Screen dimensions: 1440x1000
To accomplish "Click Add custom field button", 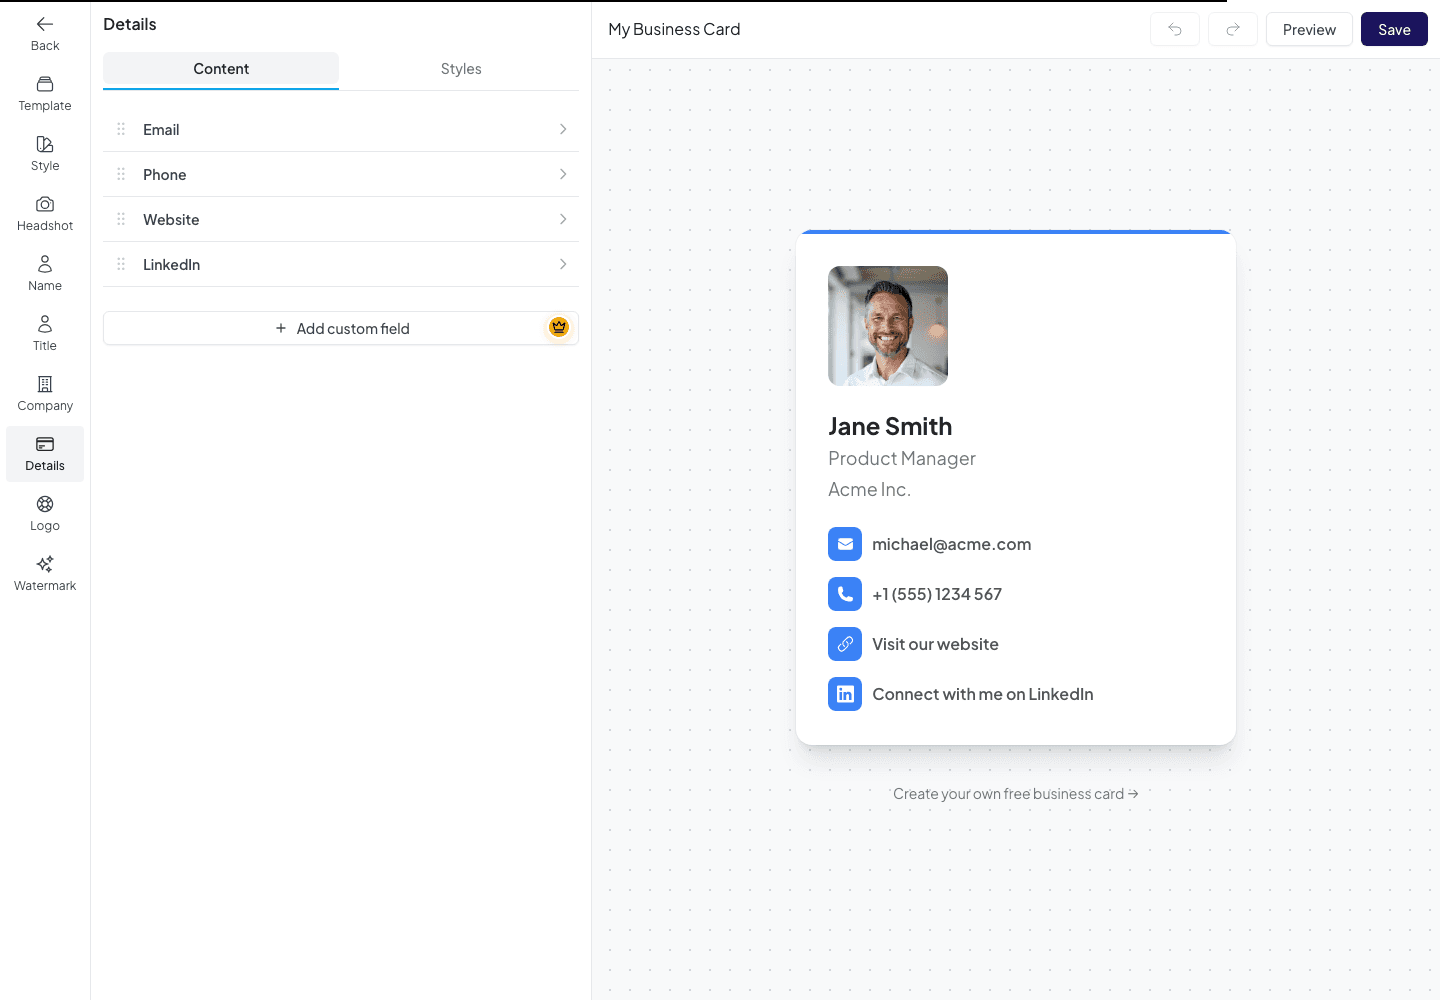I will point(341,328).
